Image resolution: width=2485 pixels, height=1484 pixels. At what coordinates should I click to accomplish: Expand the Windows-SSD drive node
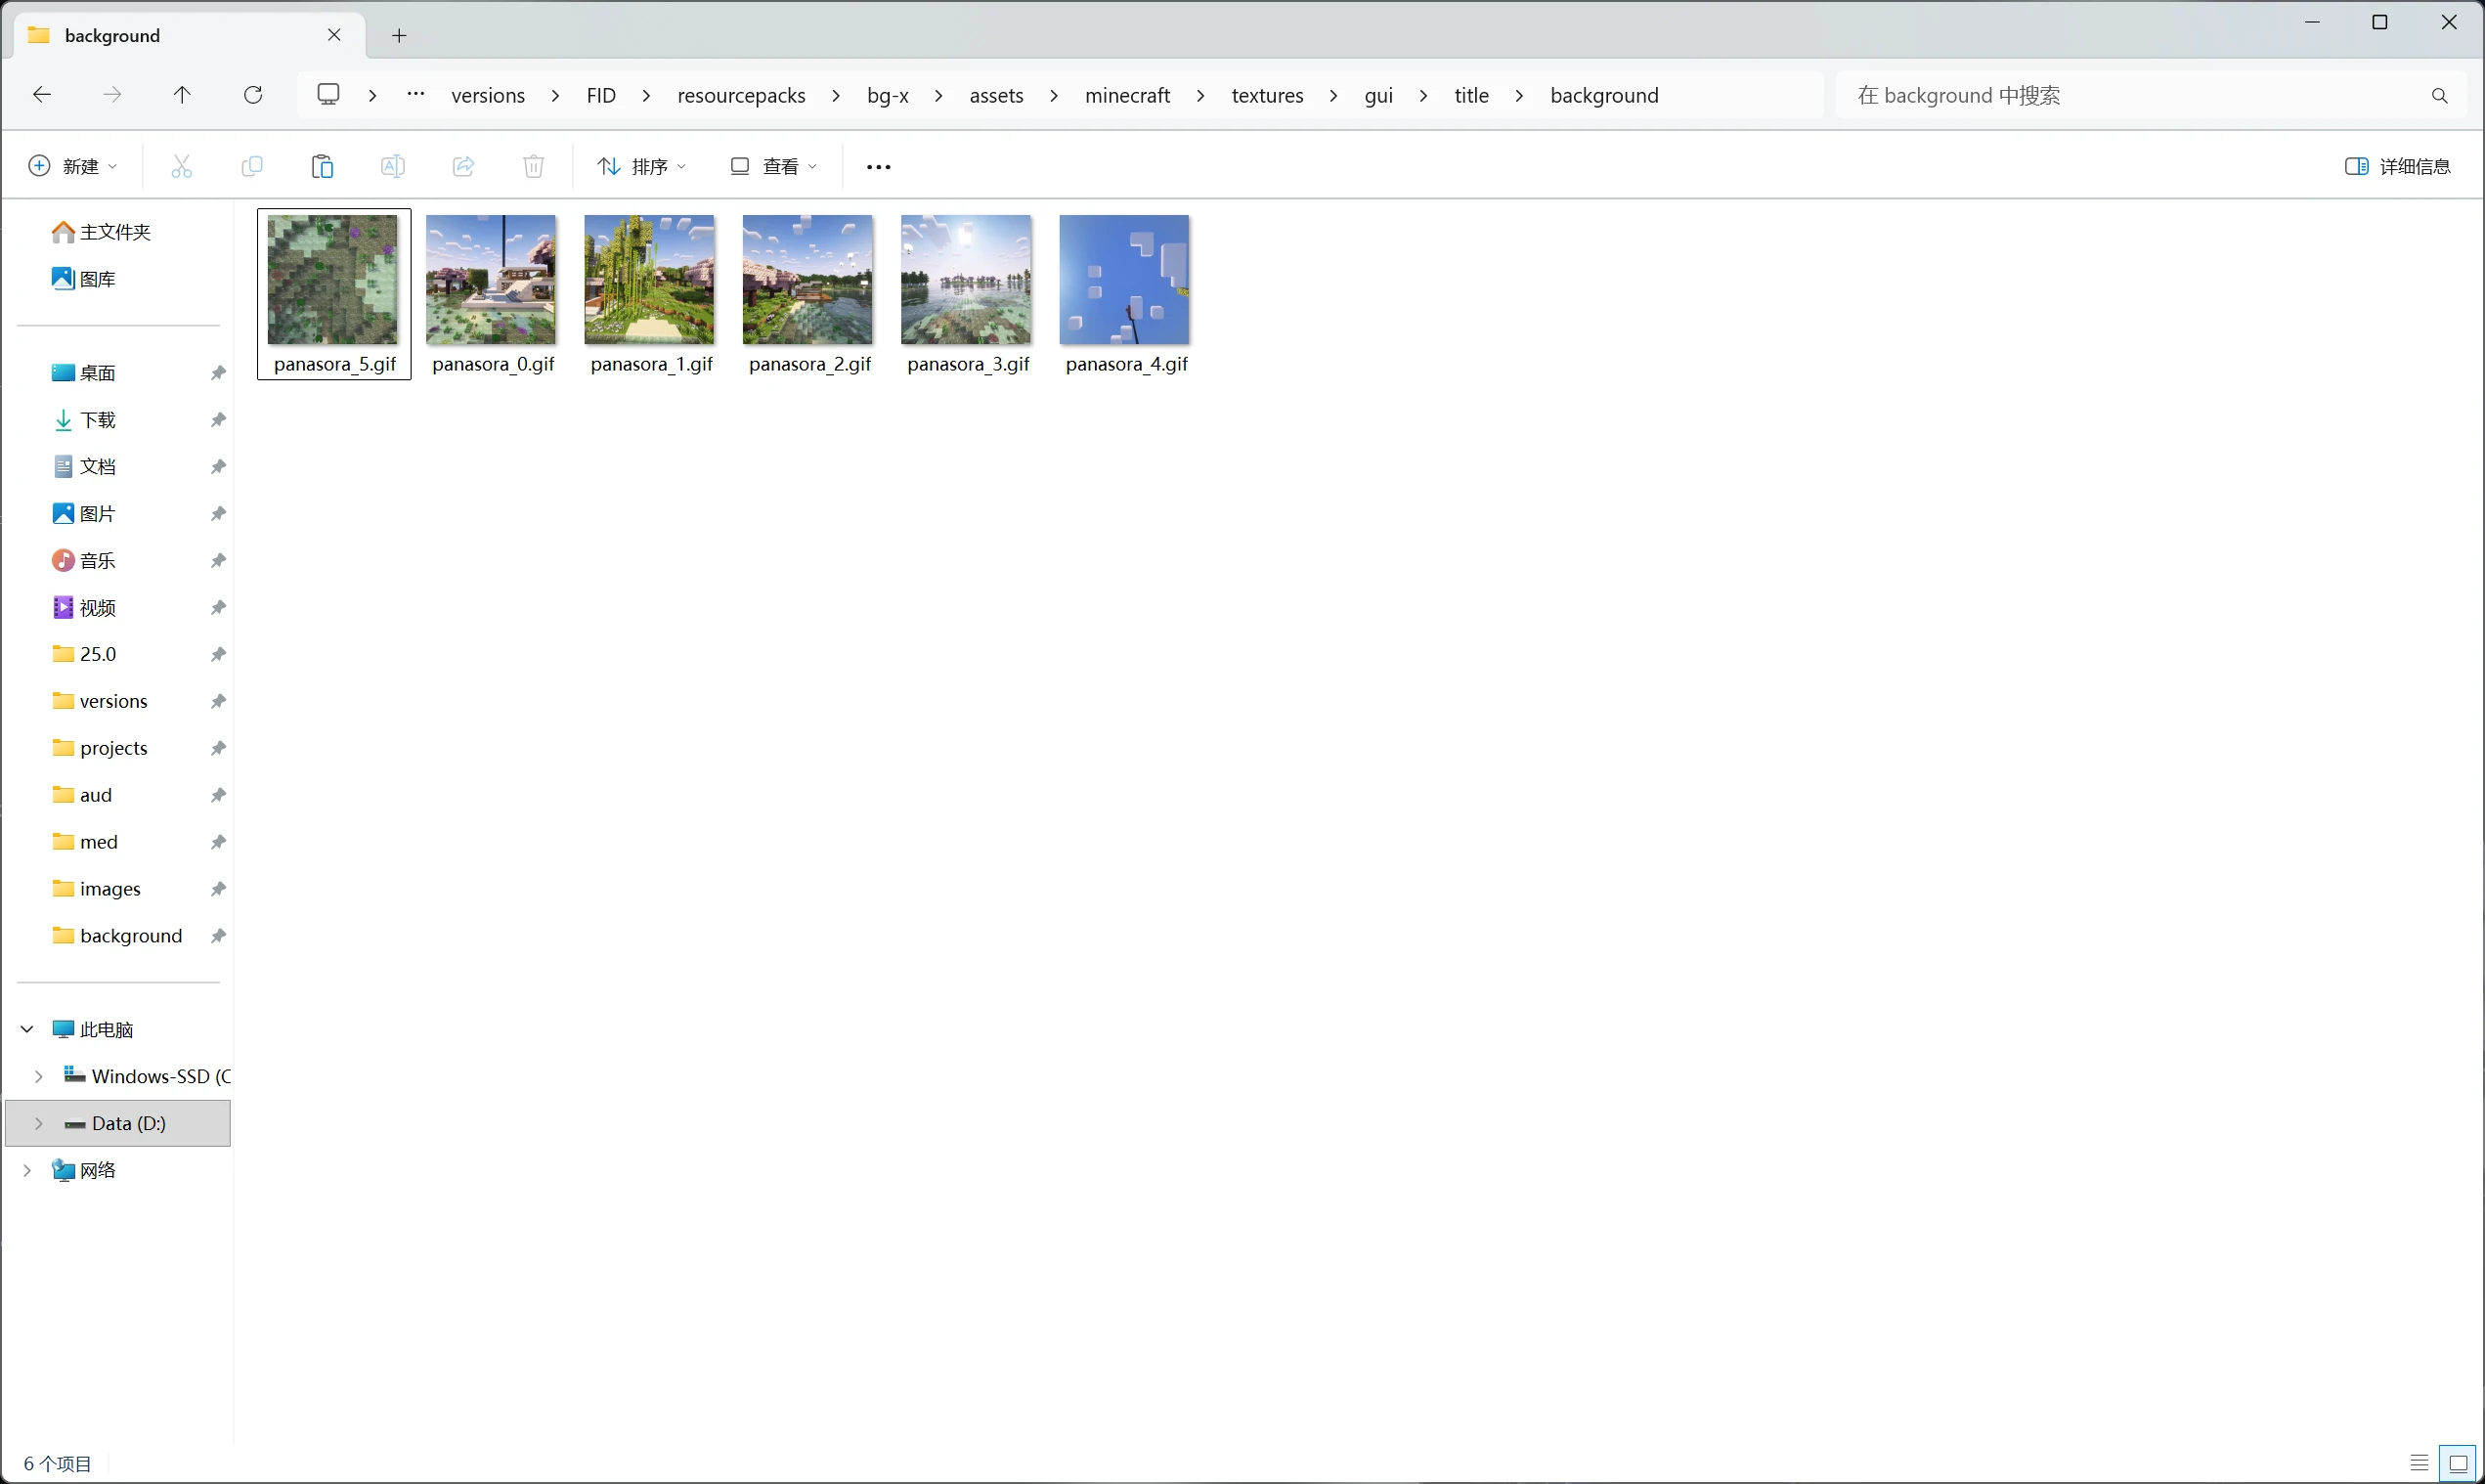click(39, 1076)
